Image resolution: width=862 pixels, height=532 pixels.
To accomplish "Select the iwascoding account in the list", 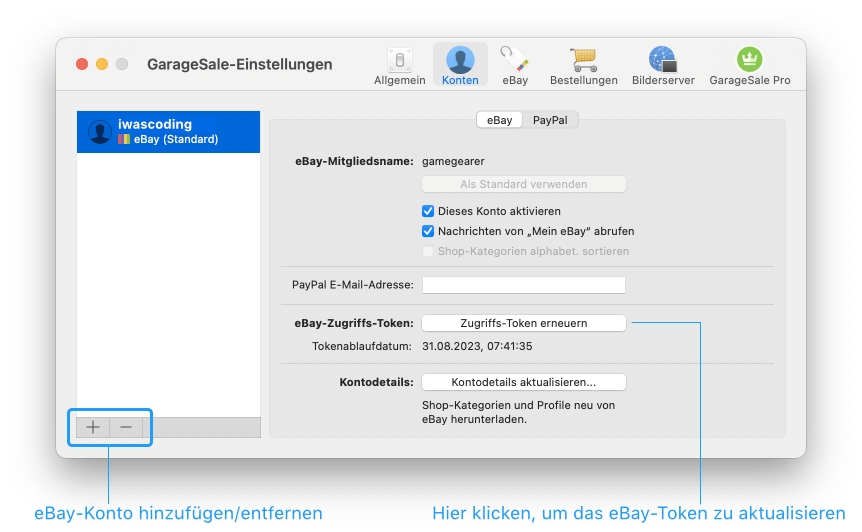I will (x=168, y=132).
